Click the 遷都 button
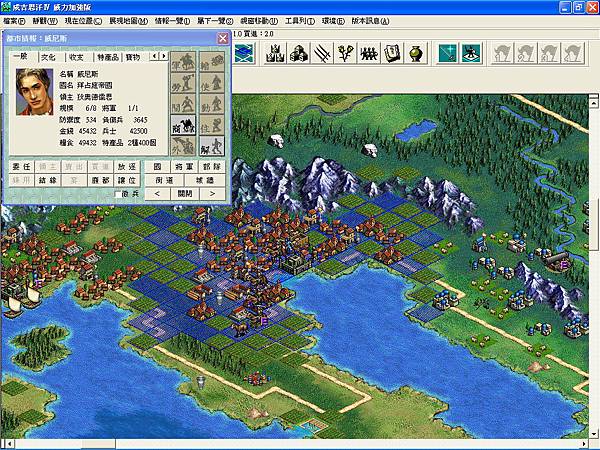 click(x=101, y=180)
